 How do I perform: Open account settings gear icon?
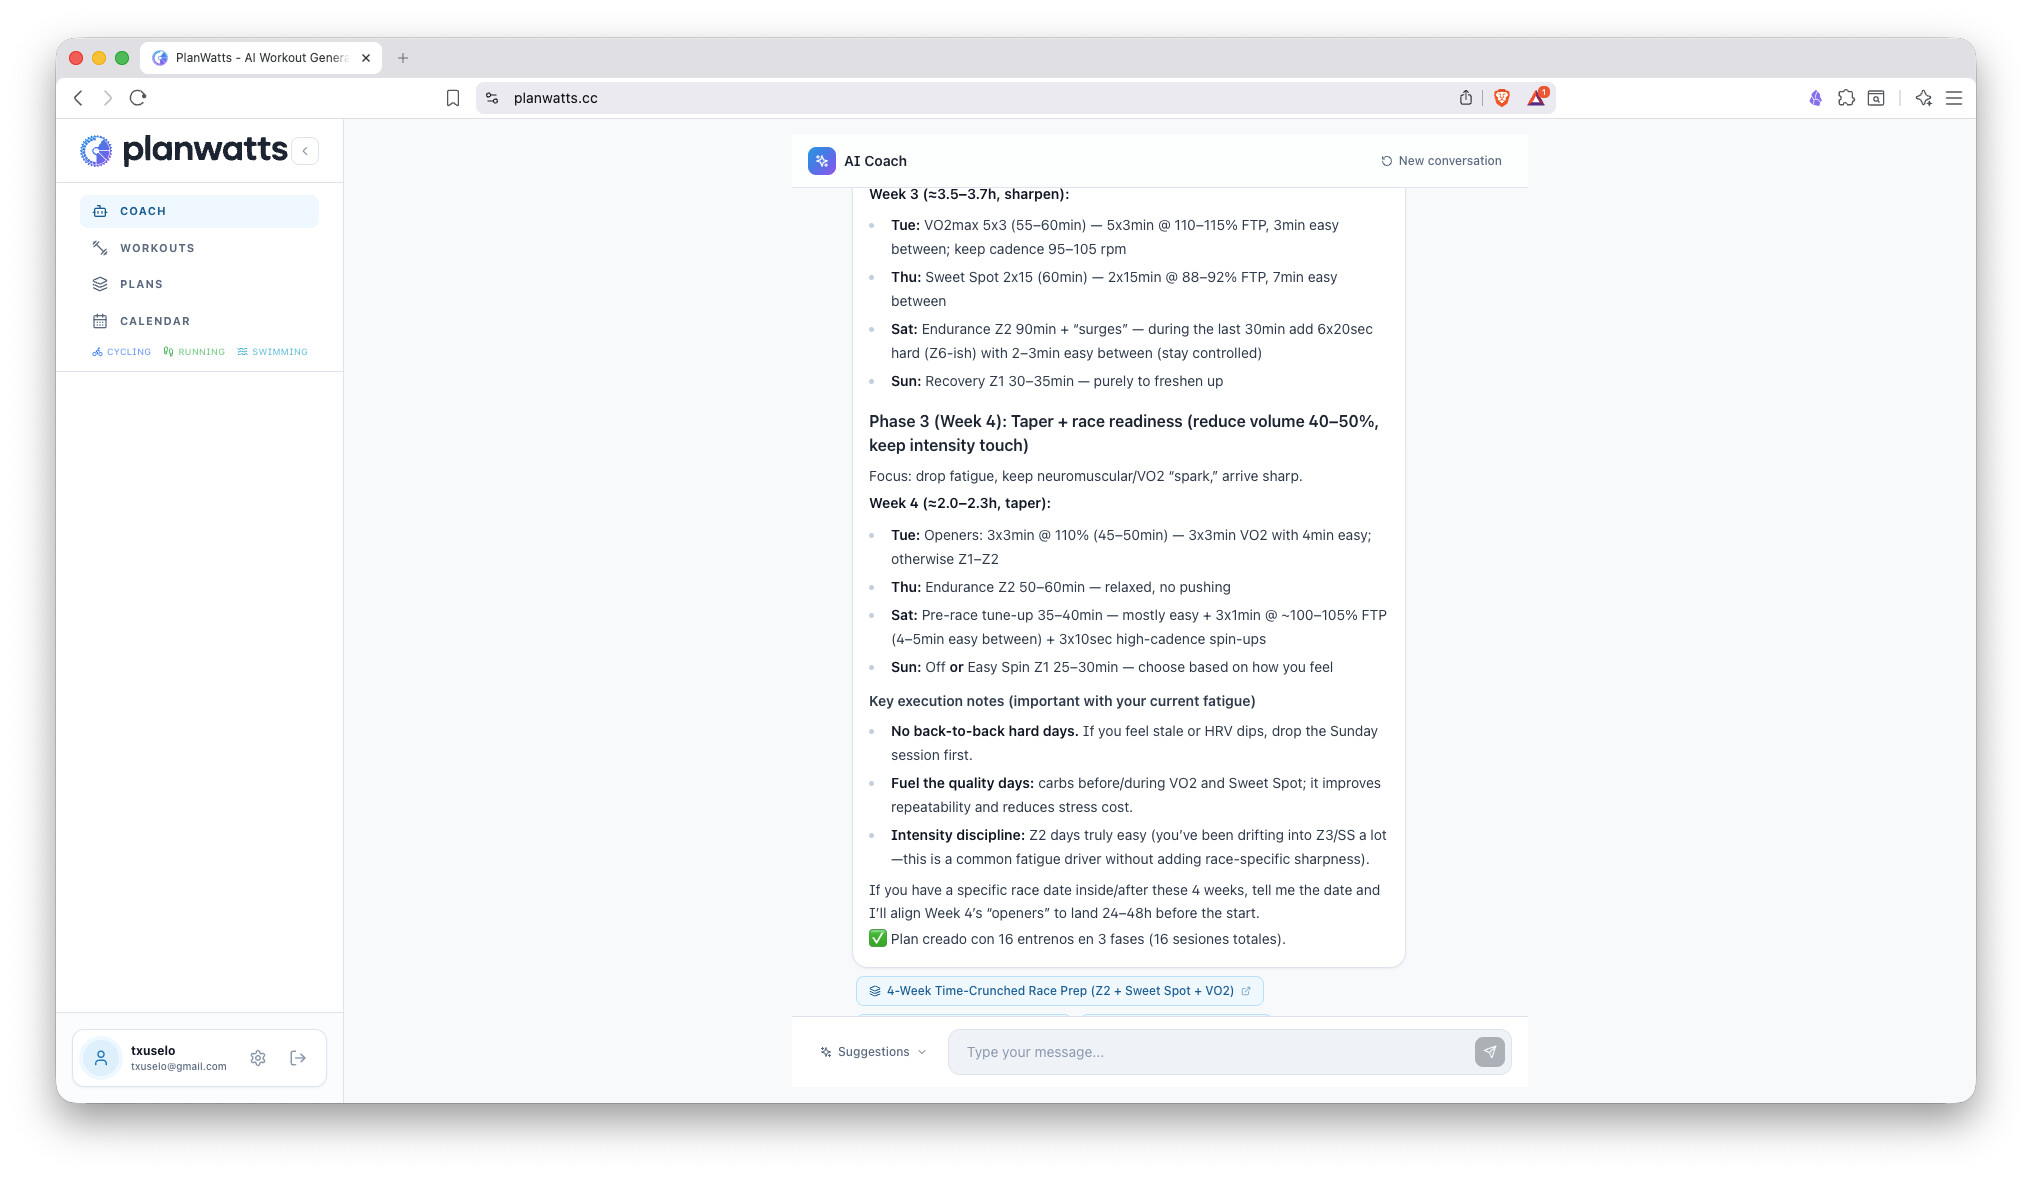pos(258,1058)
